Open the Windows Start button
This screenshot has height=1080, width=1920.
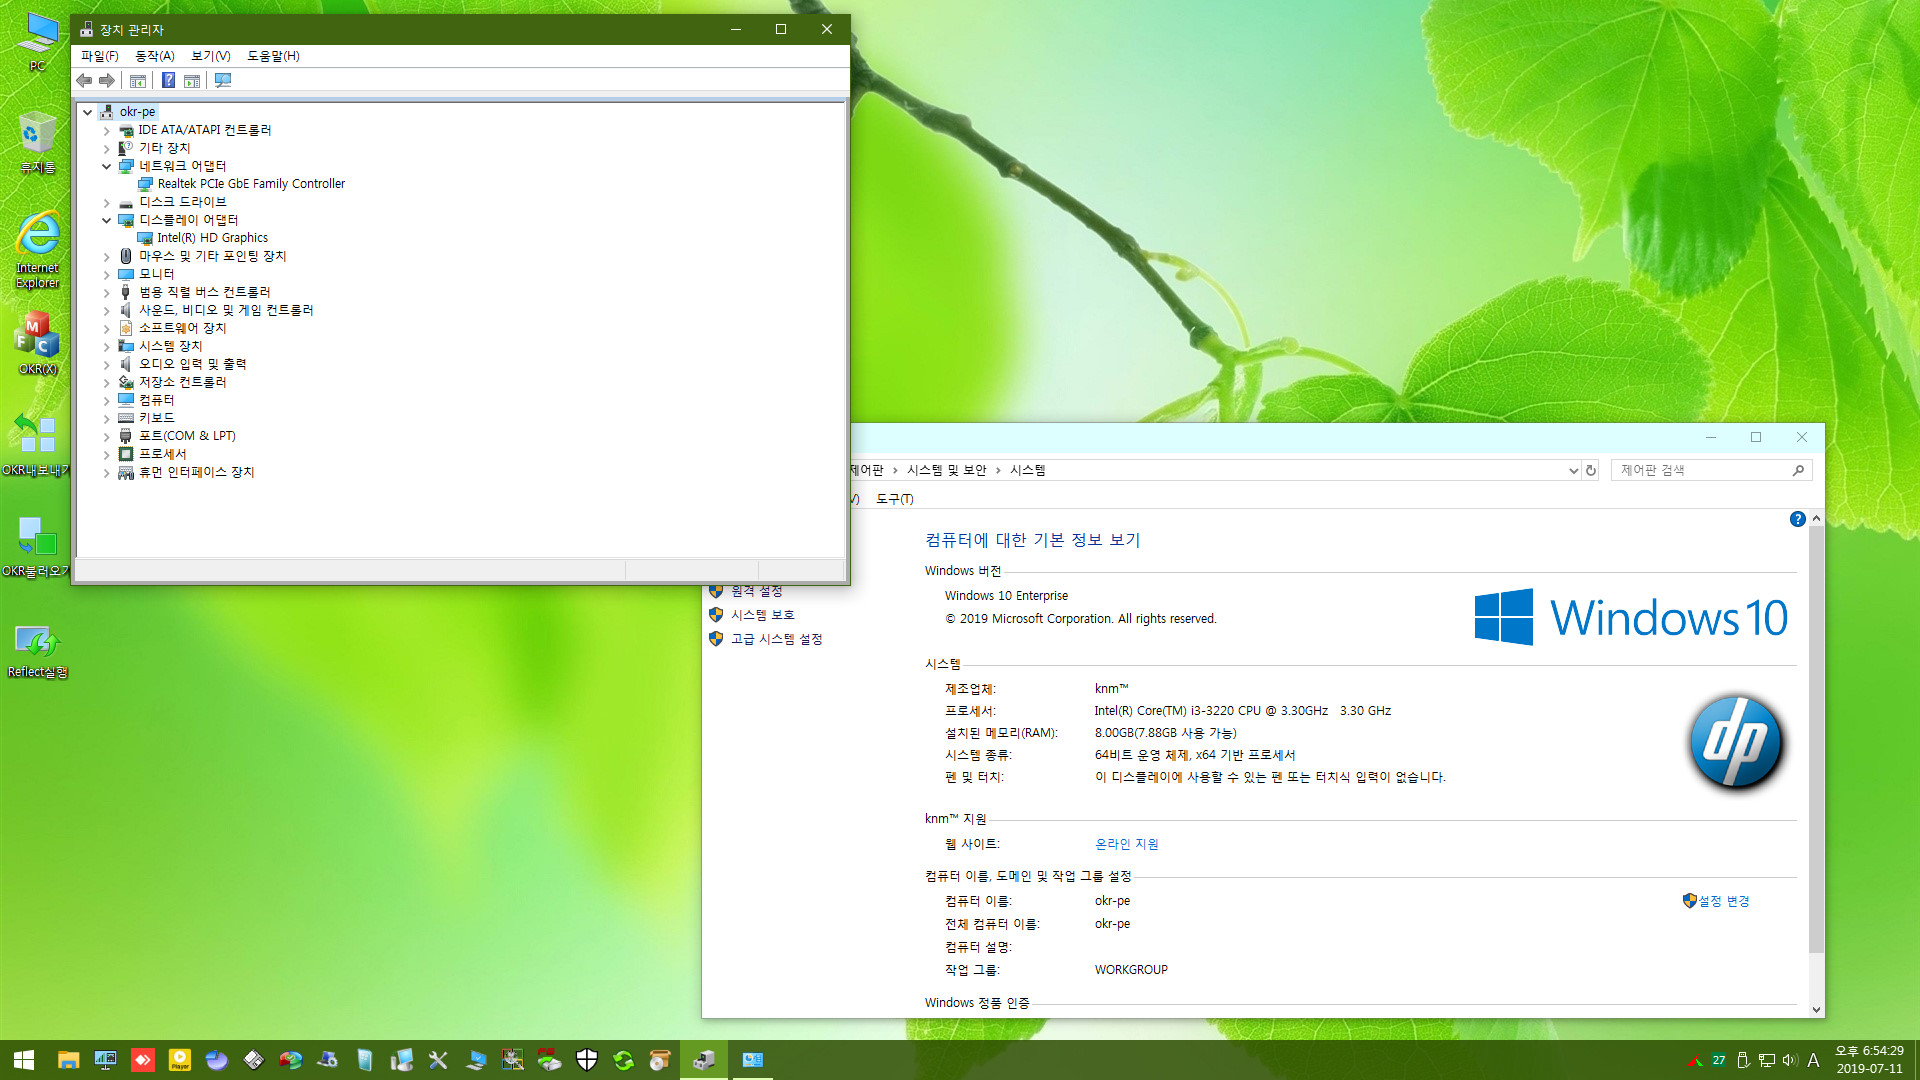24,1060
